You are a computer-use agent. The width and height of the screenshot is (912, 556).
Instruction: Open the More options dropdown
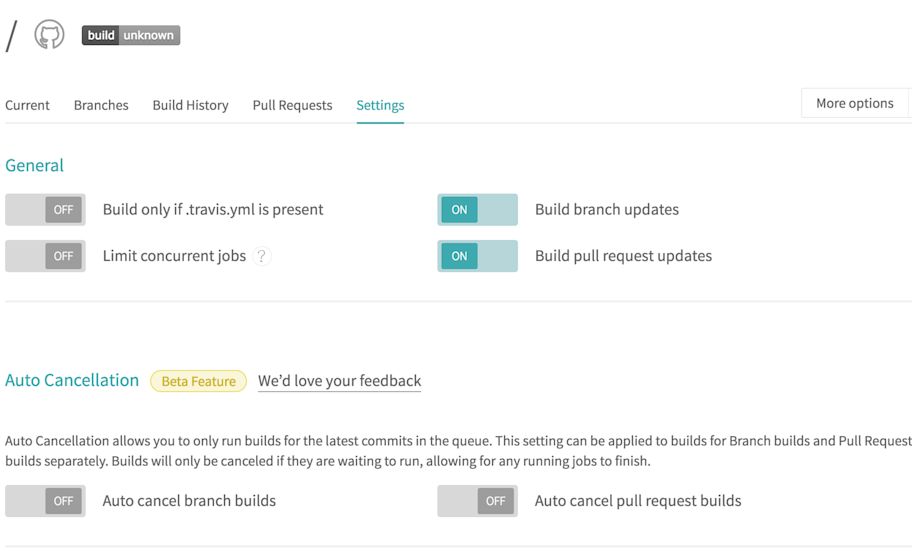point(854,103)
